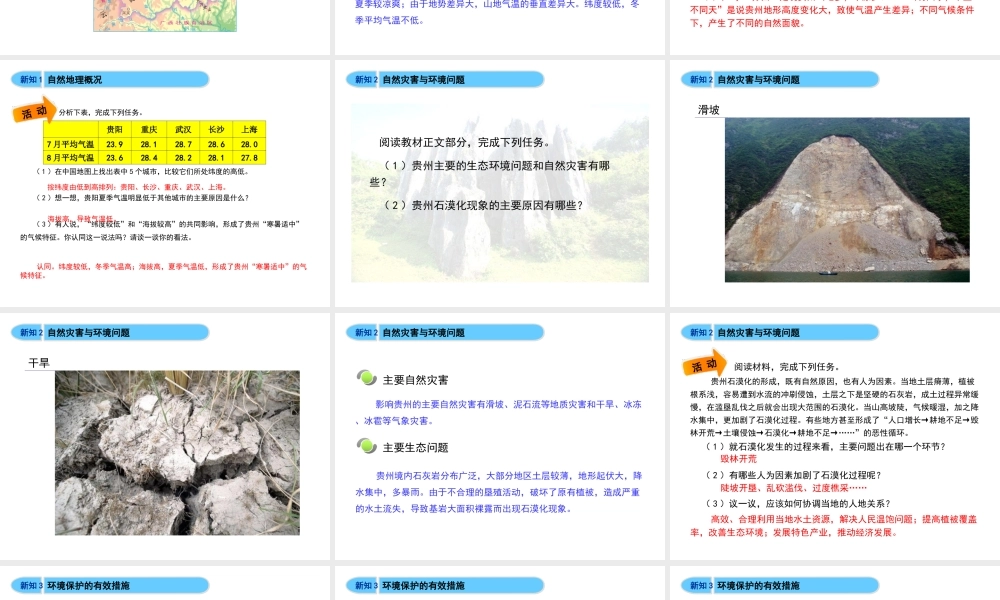Viewport: 1000px width, 600px height.
Task: Click the red answer 毁林开荒
Action: (739, 459)
